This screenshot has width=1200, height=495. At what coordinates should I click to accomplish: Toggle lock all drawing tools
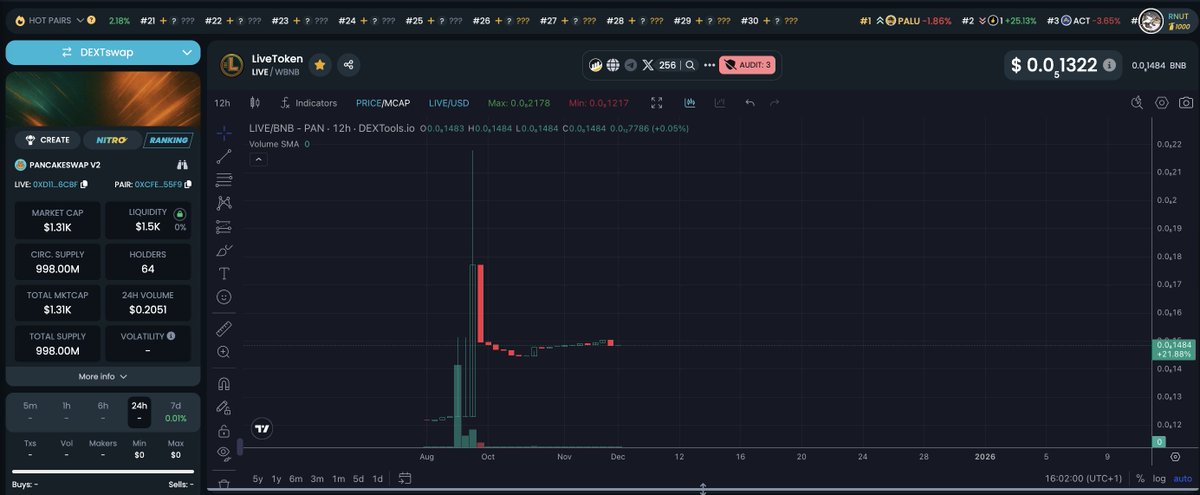click(x=224, y=431)
